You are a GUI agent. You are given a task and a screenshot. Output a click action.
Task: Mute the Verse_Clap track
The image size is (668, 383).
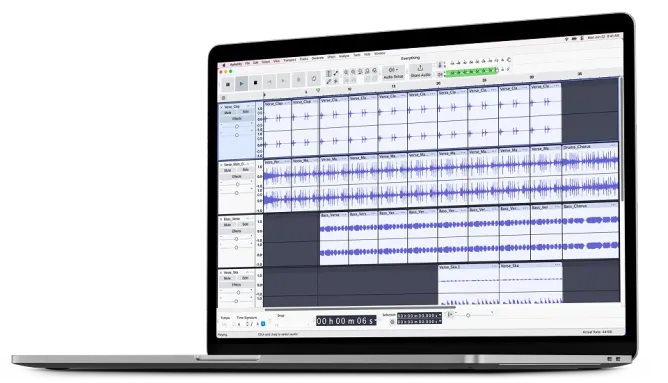click(x=228, y=112)
